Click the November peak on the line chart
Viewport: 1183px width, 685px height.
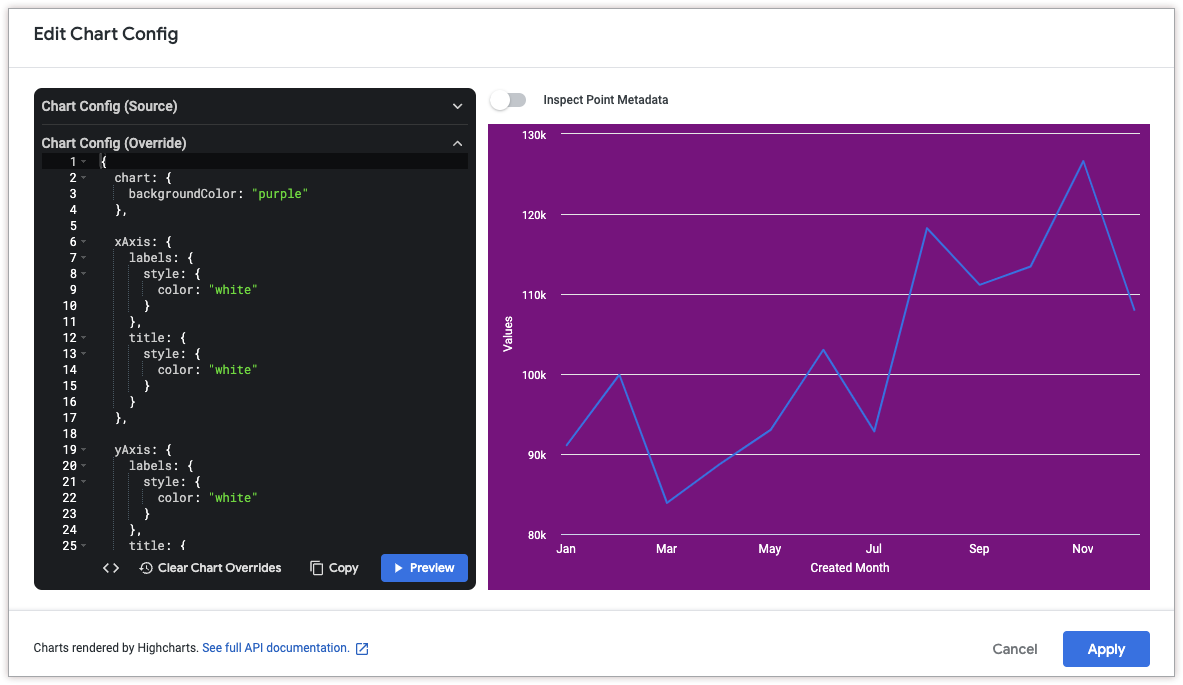(1083, 161)
